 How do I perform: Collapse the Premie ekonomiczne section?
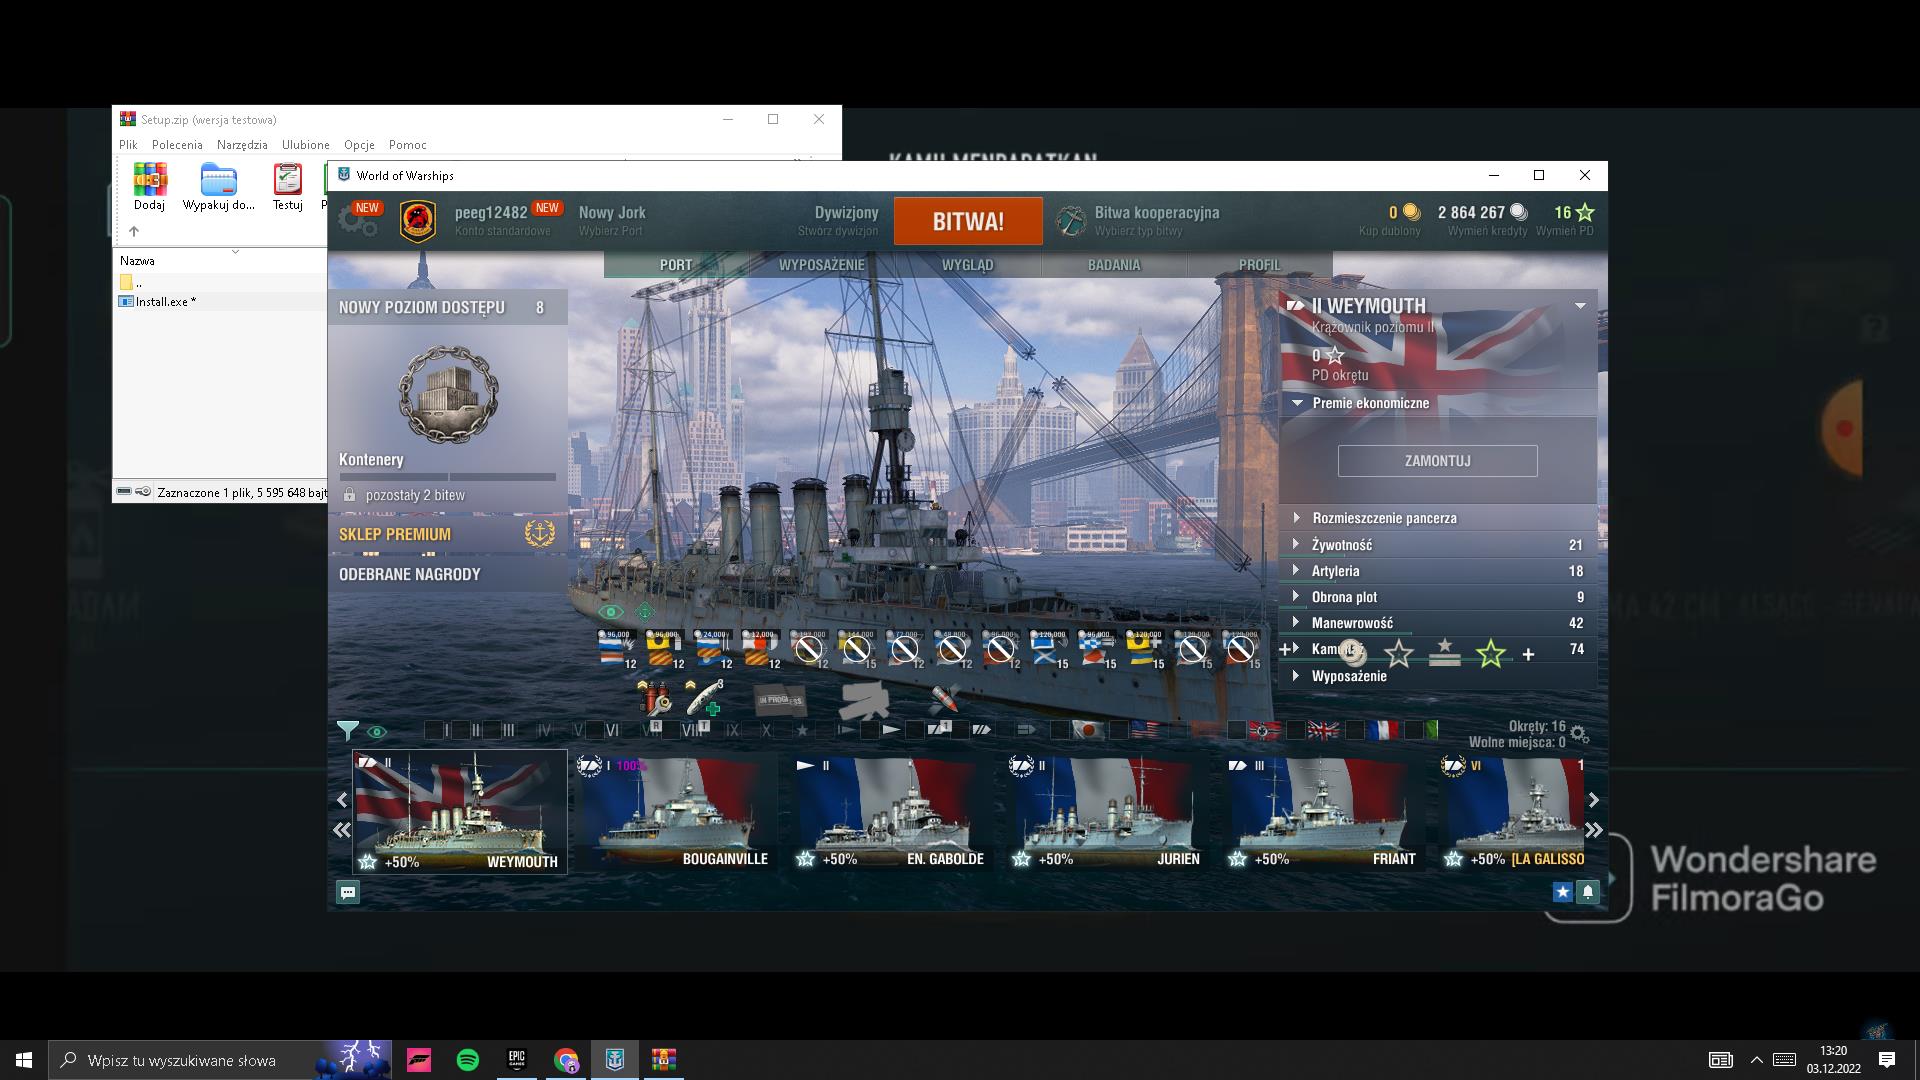coord(1297,403)
